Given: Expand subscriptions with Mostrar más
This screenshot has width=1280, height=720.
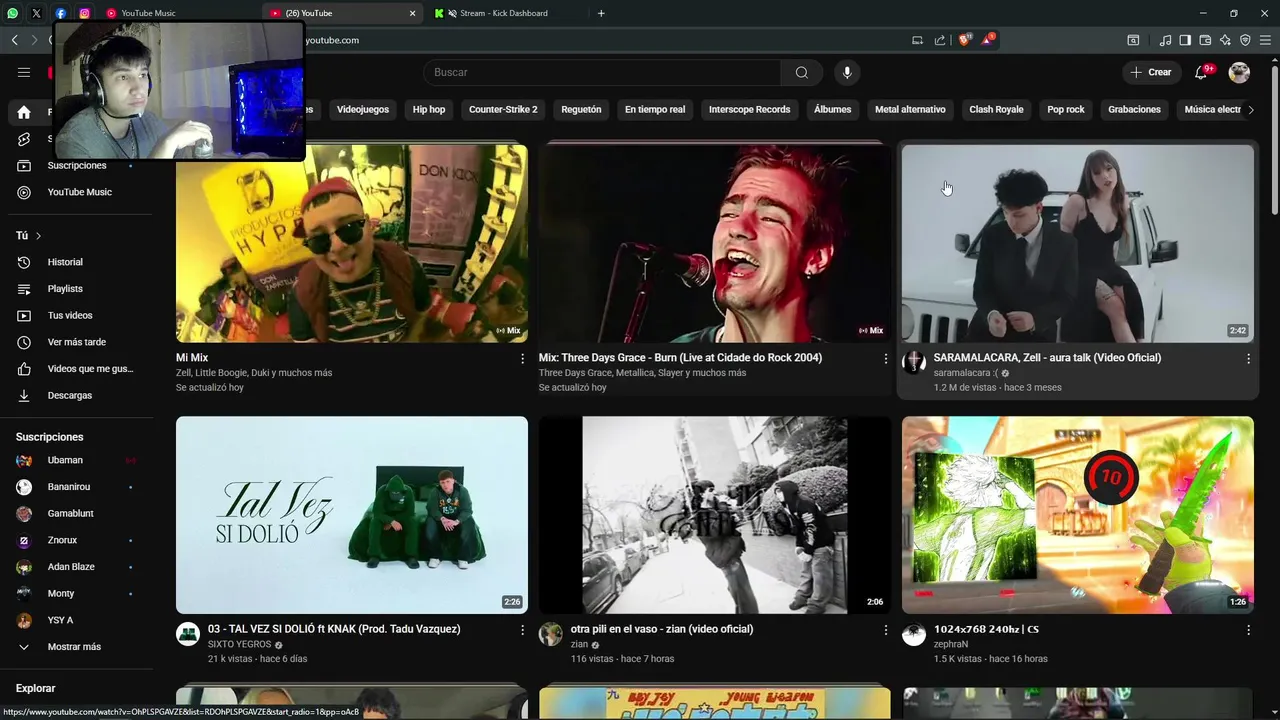Looking at the screenshot, I should point(74,647).
